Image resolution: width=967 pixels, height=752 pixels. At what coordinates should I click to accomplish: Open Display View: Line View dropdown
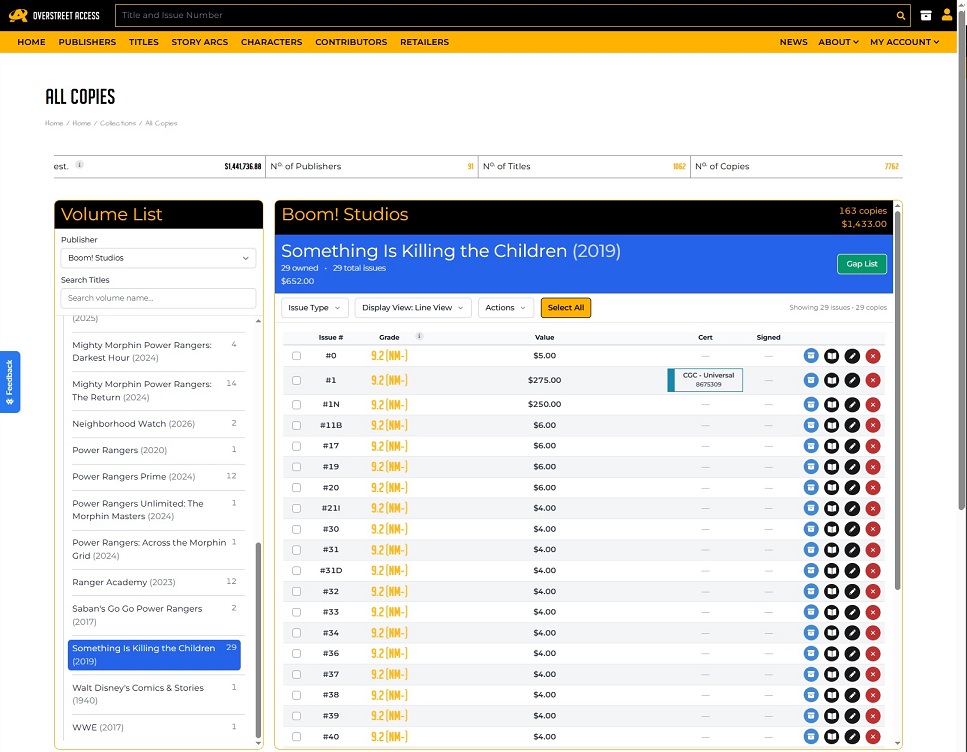413,308
